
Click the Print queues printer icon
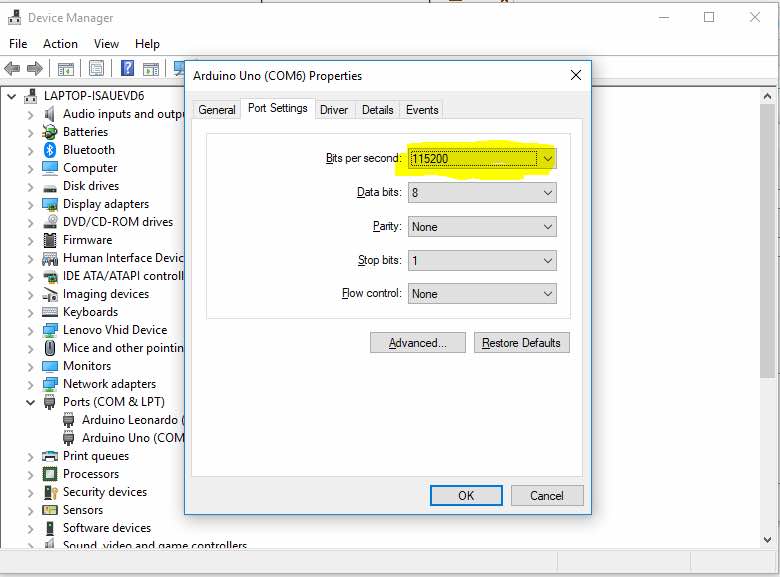coord(50,456)
